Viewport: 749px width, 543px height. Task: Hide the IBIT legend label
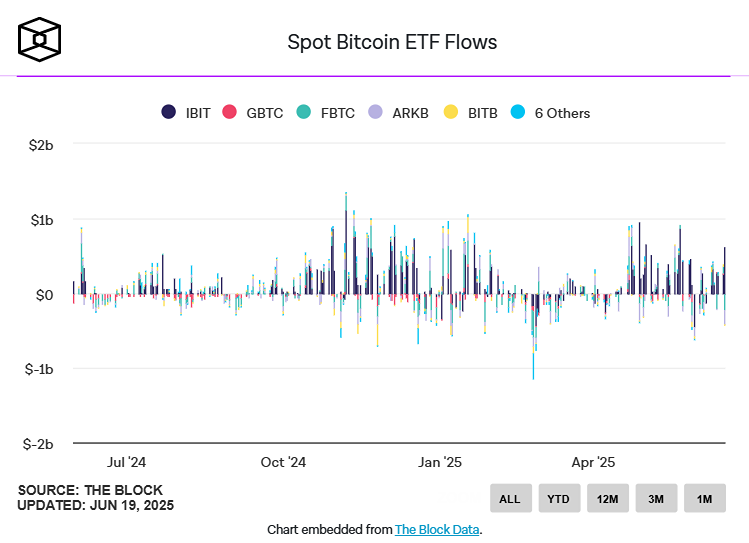pos(198,113)
